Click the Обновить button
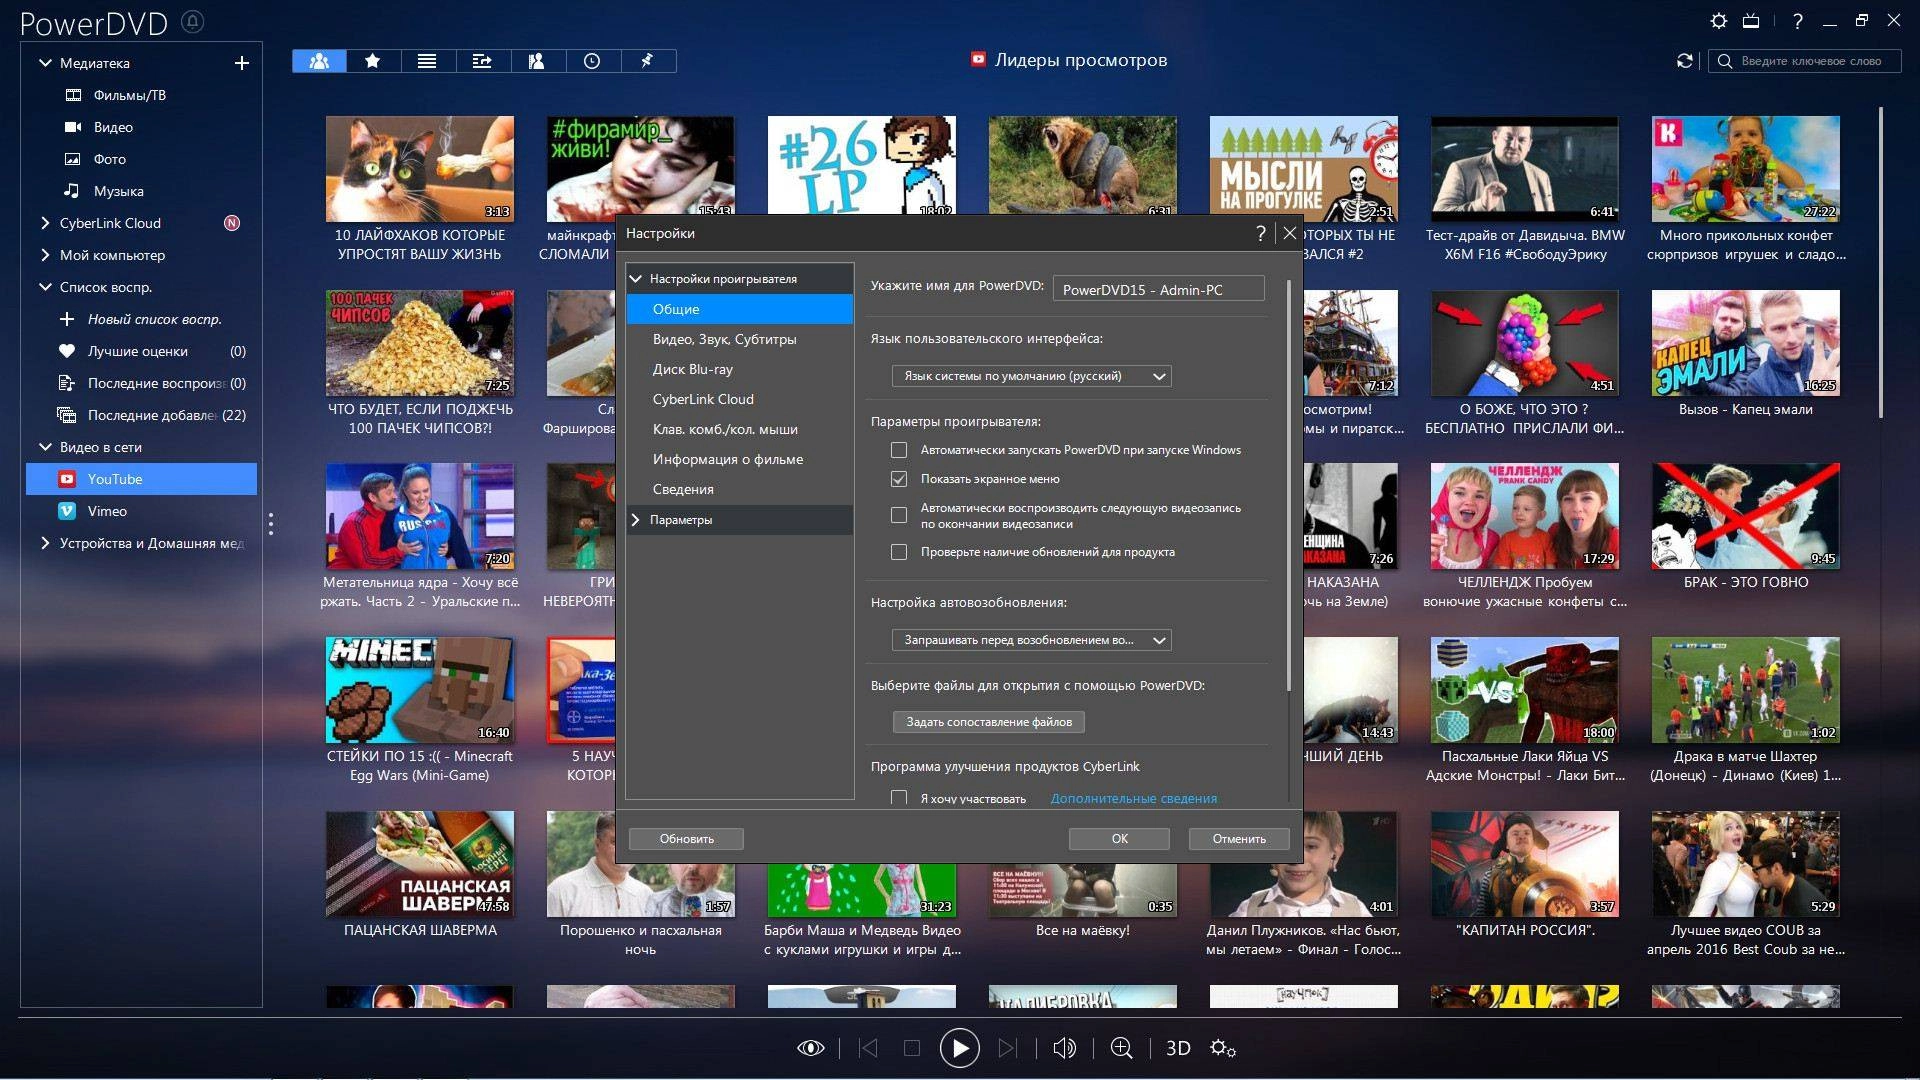The height and width of the screenshot is (1080, 1920). [x=686, y=839]
